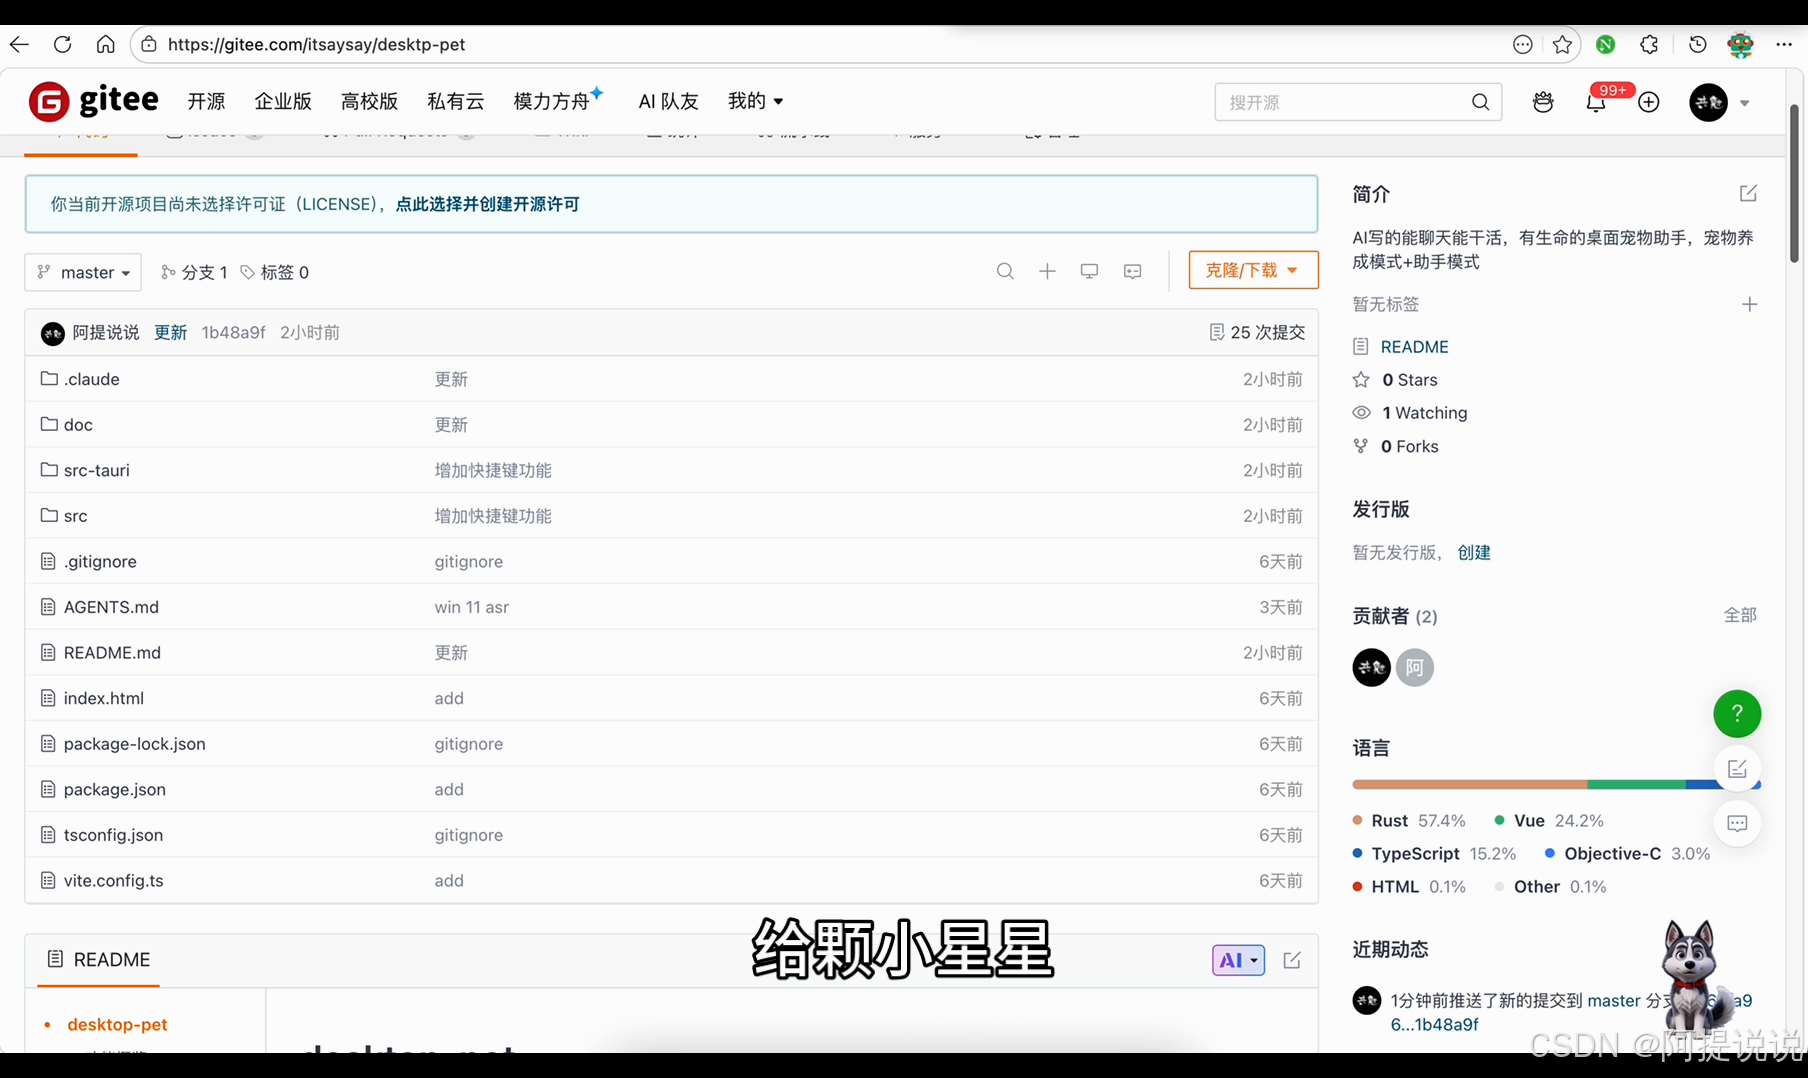
Task: Expand the user avatar dropdown arrow
Action: click(1745, 103)
